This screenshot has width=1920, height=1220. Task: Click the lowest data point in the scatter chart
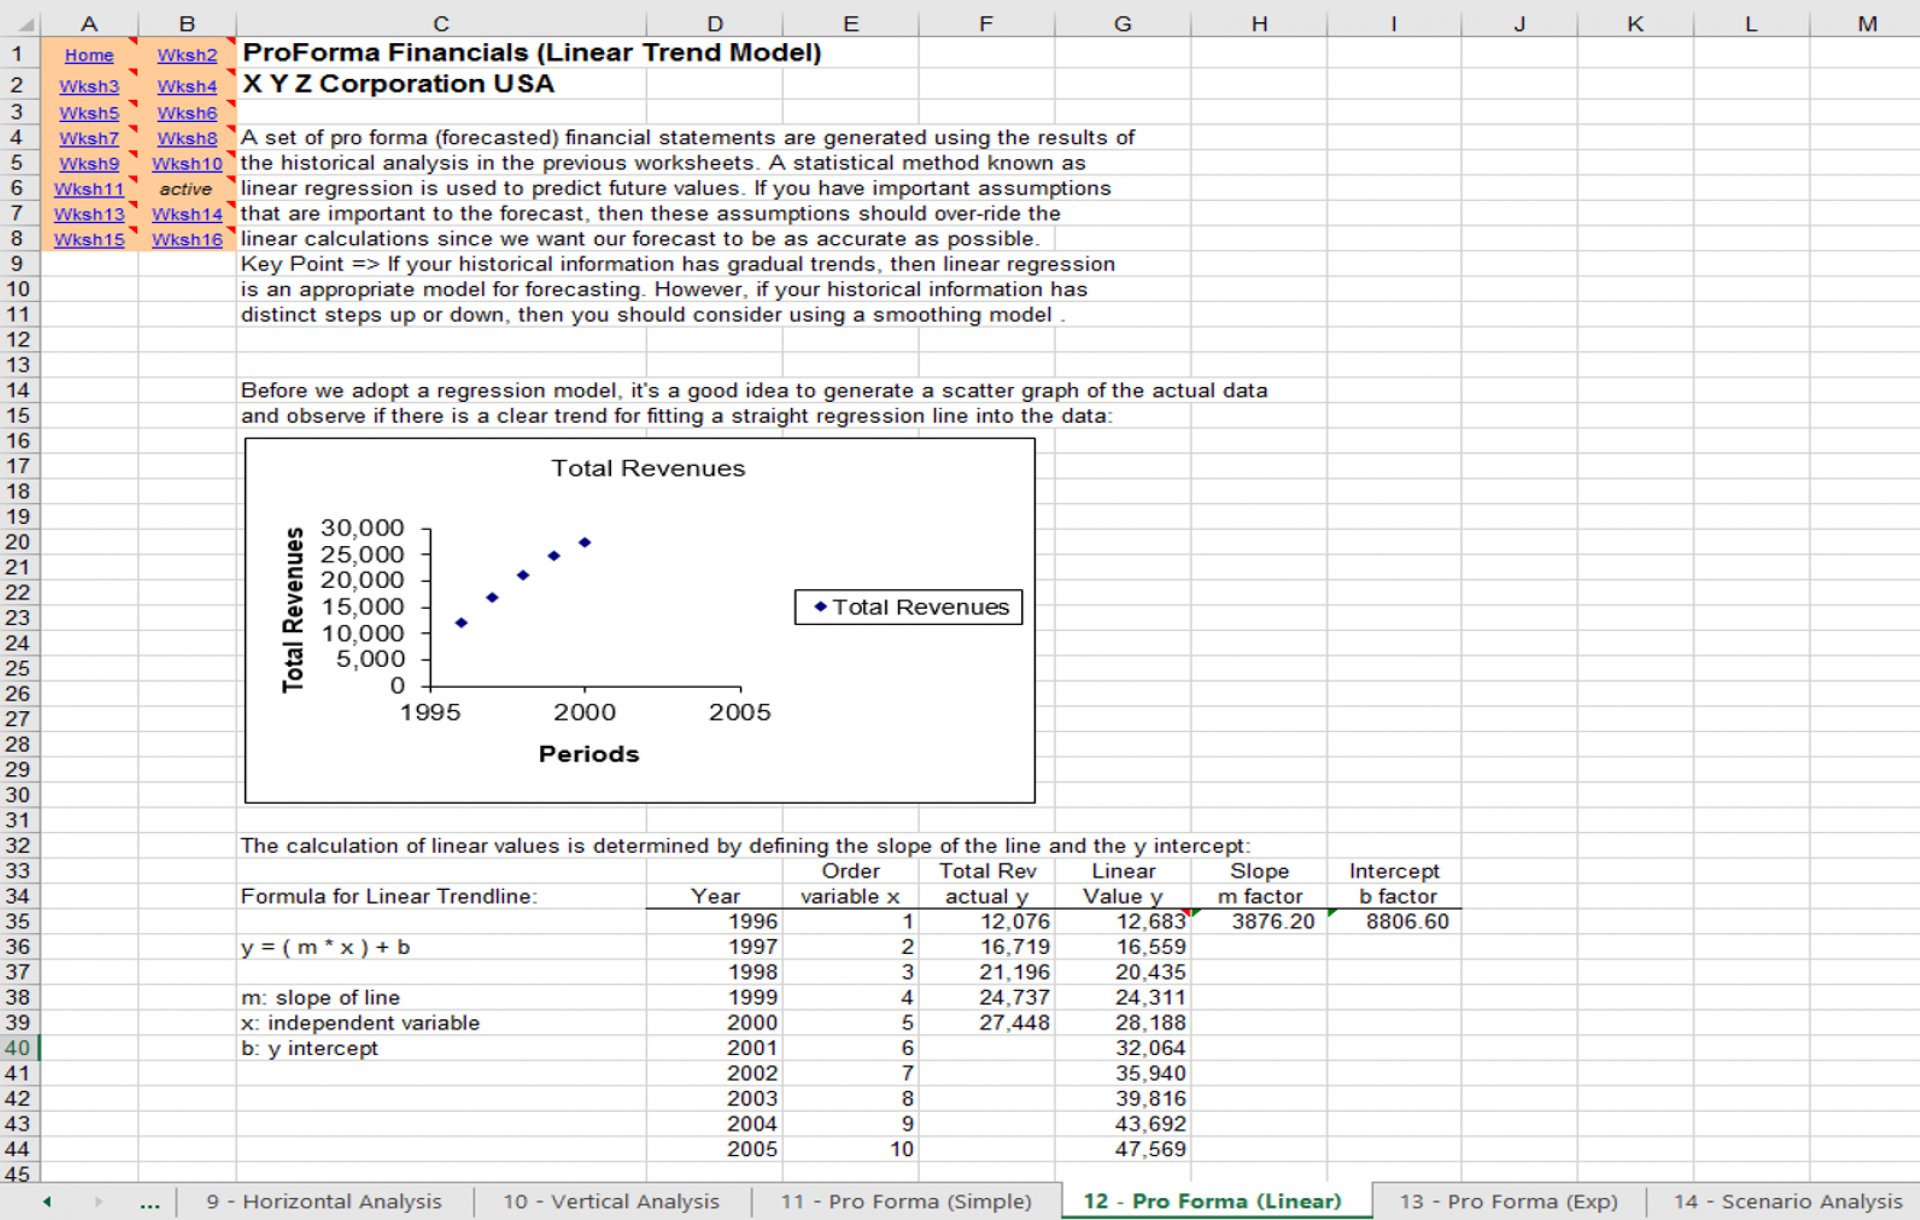point(461,623)
